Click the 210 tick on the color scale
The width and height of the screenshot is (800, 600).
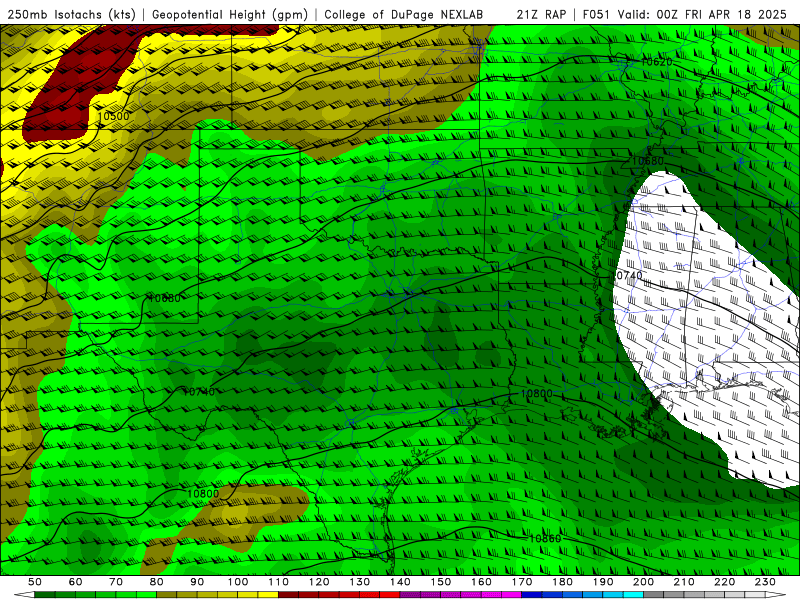click(x=684, y=582)
